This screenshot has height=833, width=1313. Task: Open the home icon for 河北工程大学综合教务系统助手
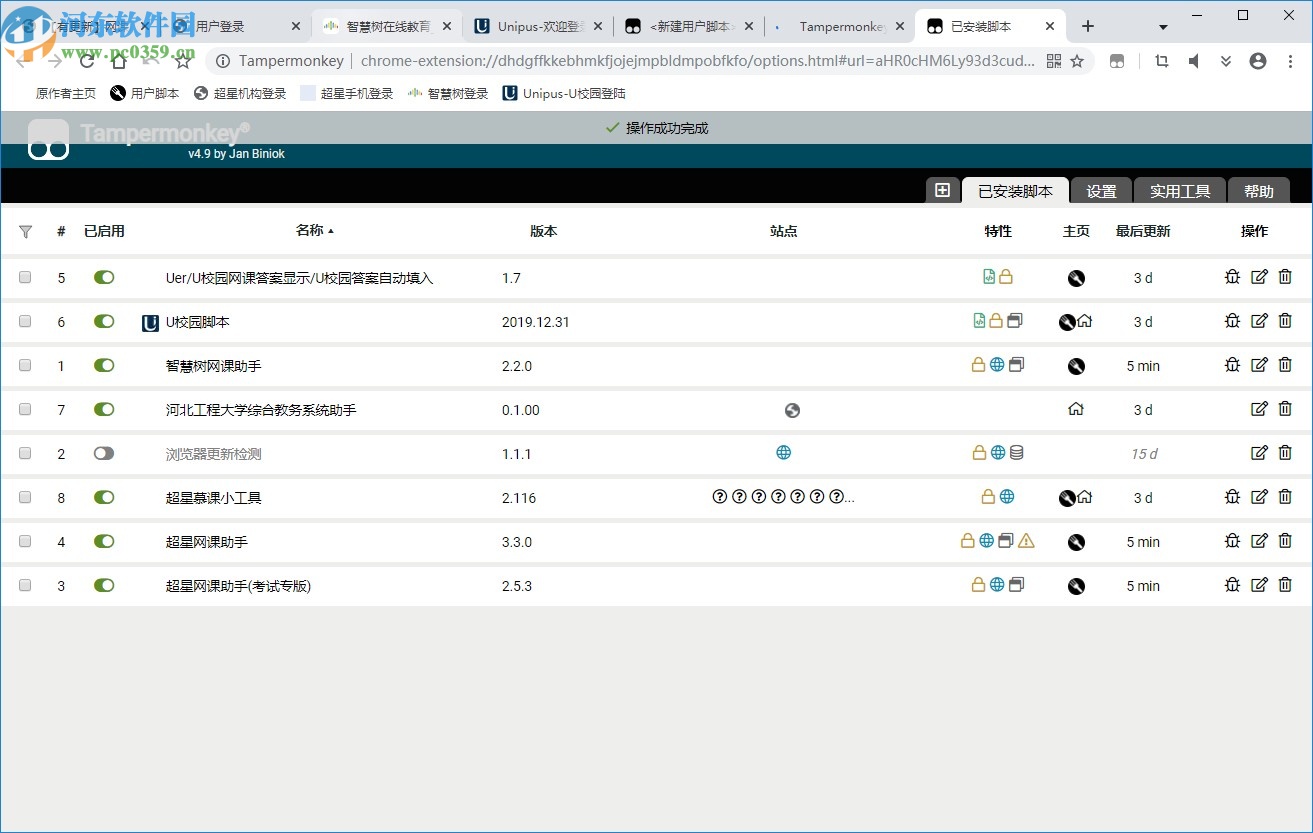coord(1077,409)
